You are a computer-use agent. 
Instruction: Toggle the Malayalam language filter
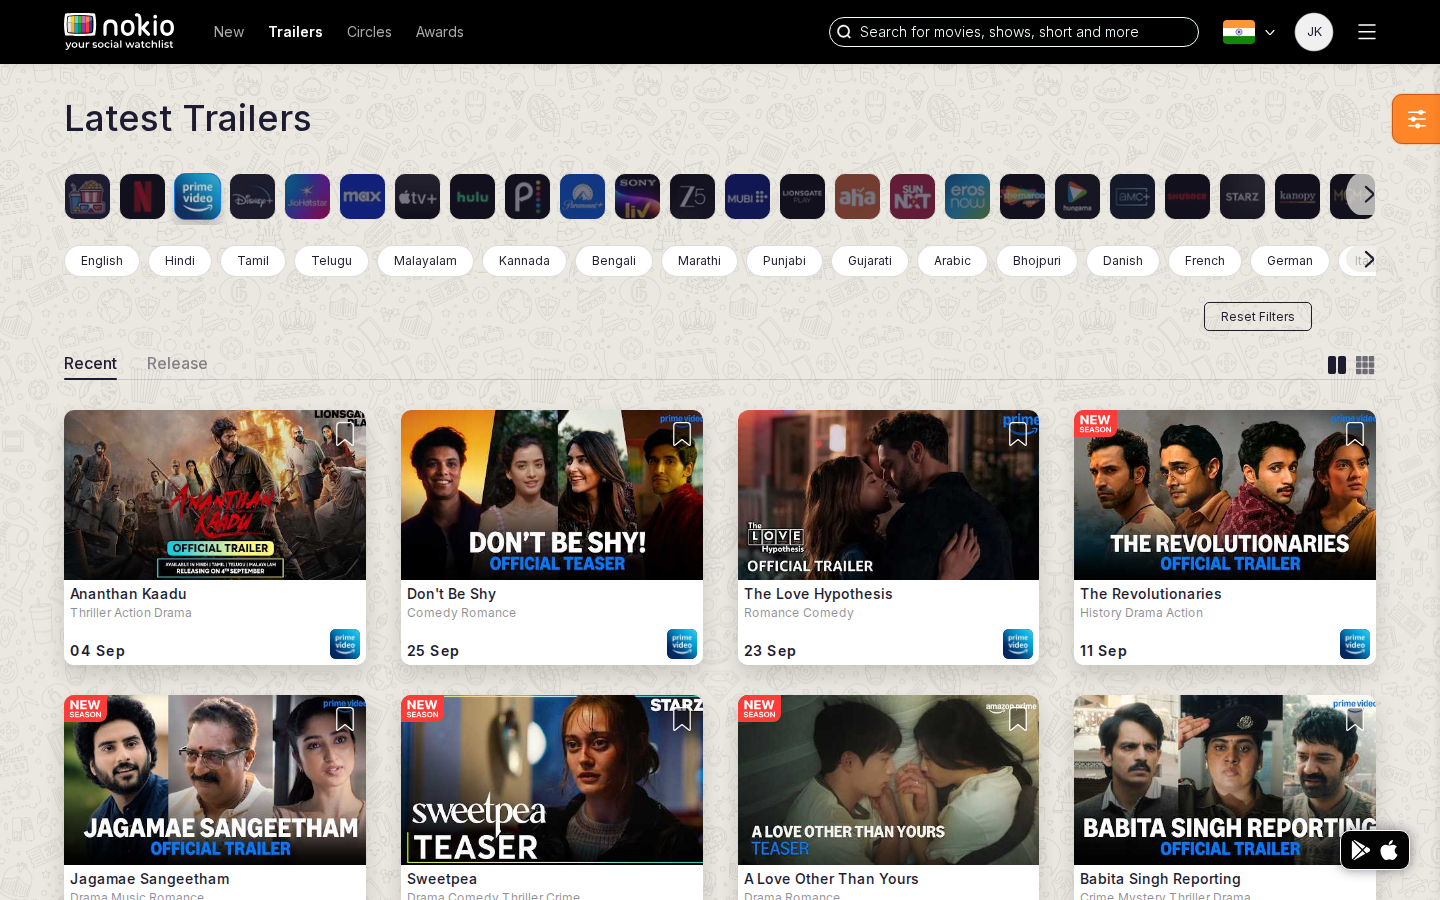click(x=425, y=261)
